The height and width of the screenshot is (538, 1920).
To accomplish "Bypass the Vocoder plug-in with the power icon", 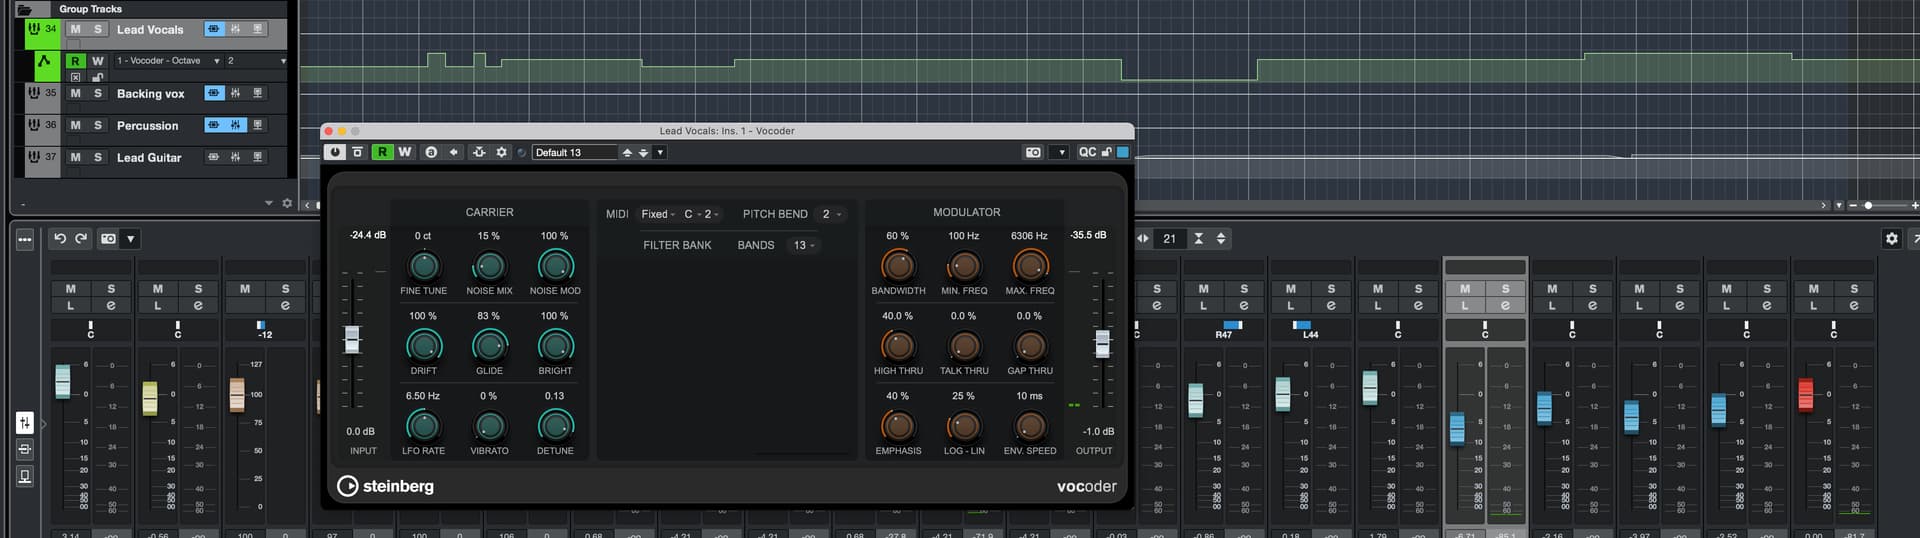I will [335, 152].
